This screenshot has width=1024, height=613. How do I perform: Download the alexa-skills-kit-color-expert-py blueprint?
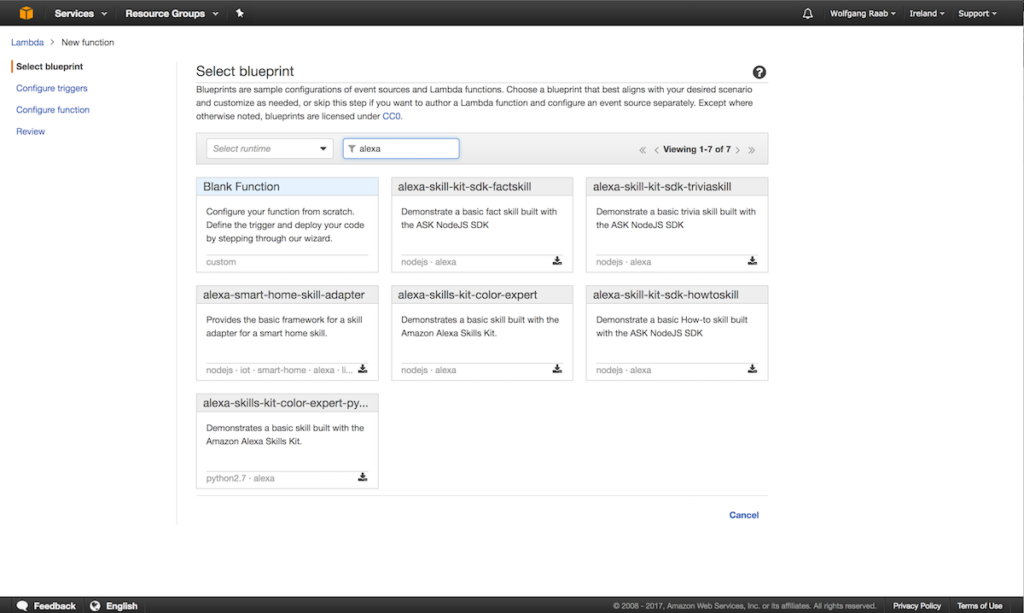click(362, 477)
